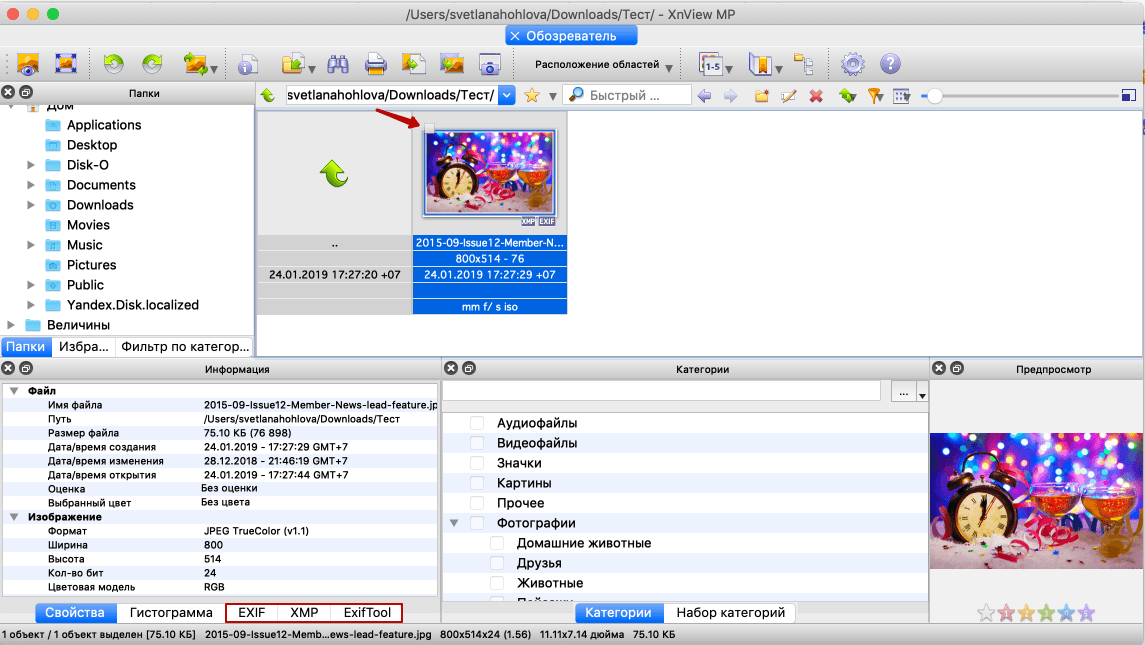This screenshot has height=645, width=1145.
Task: Click the thumbnail size slider handle
Action: click(x=934, y=96)
